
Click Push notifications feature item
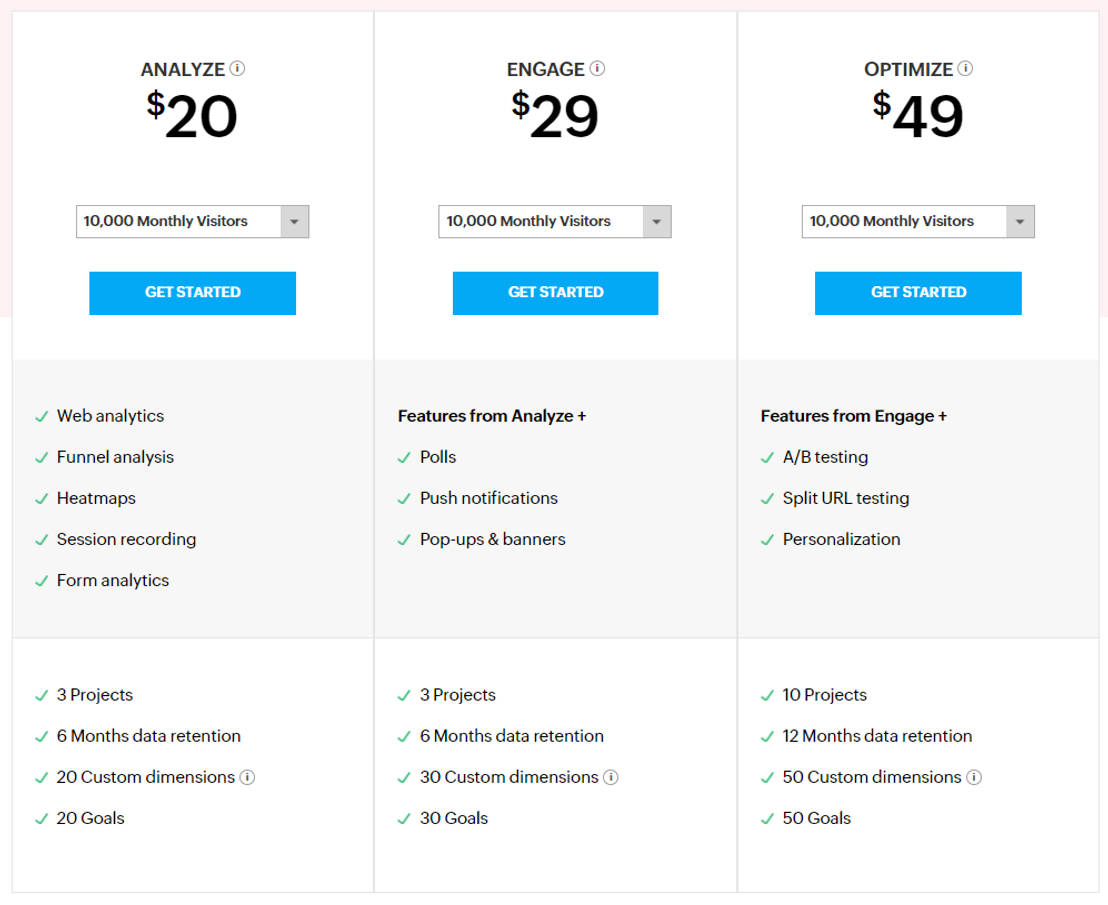click(488, 498)
